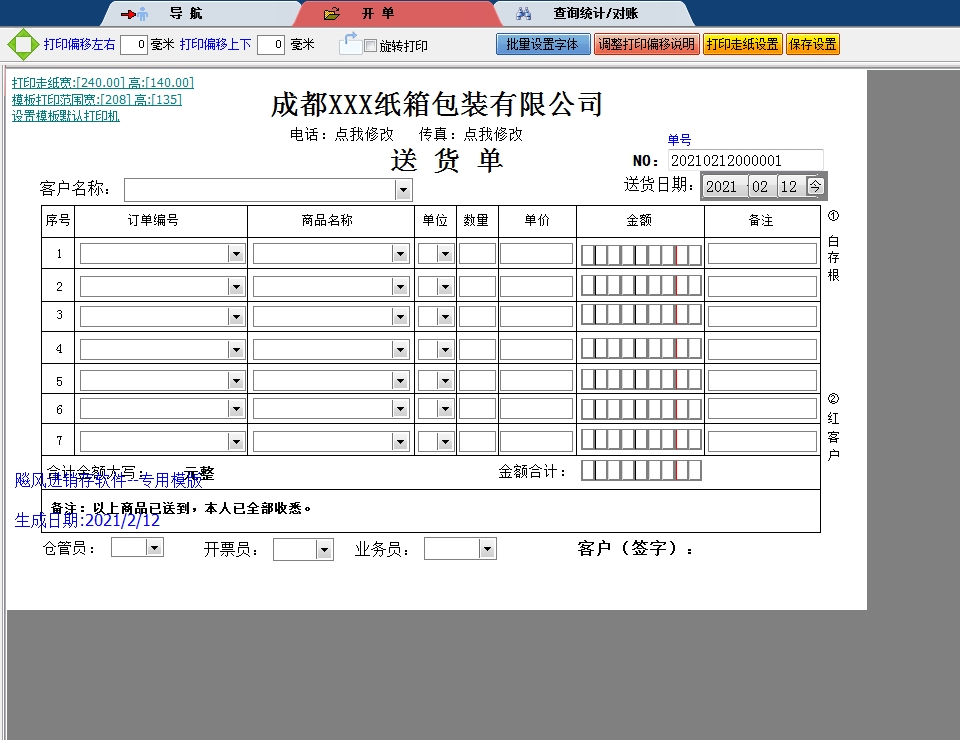960x740 pixels.
Task: Click the rotate print arrow icon
Action: pos(350,43)
